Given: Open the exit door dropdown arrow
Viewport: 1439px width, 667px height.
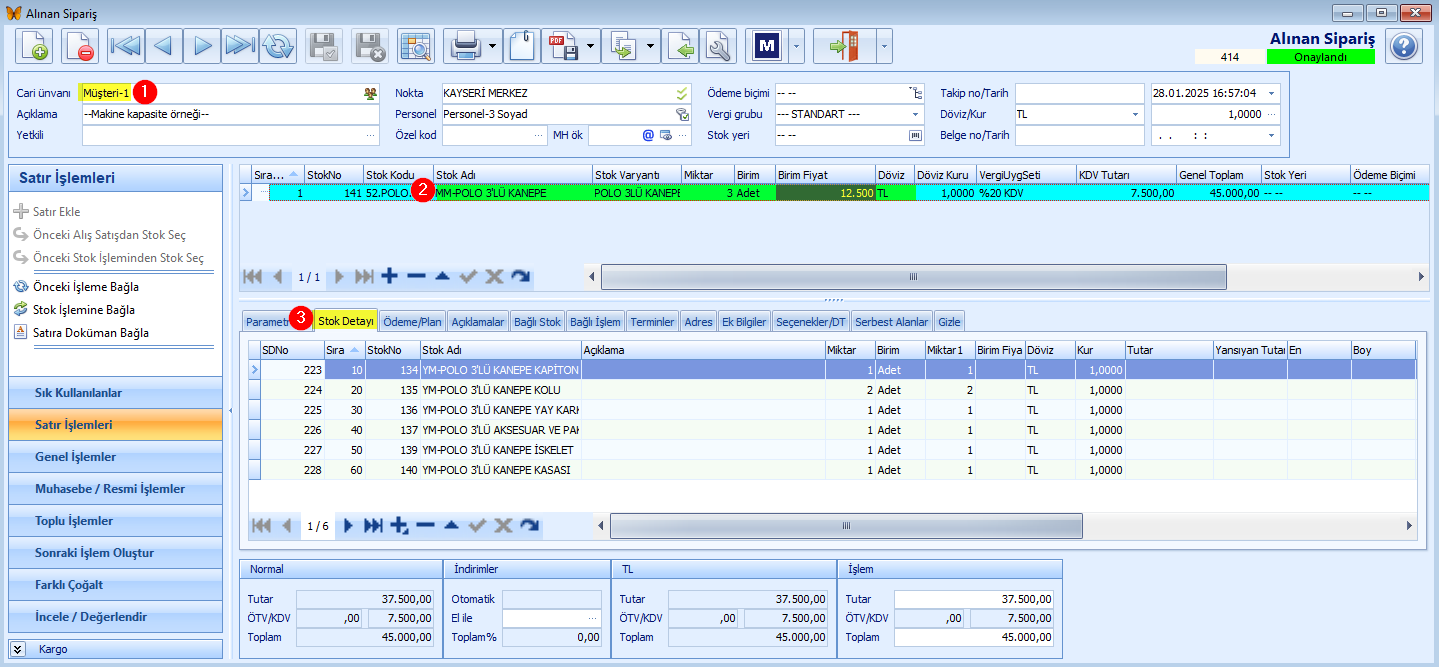Looking at the screenshot, I should pyautogui.click(x=884, y=46).
